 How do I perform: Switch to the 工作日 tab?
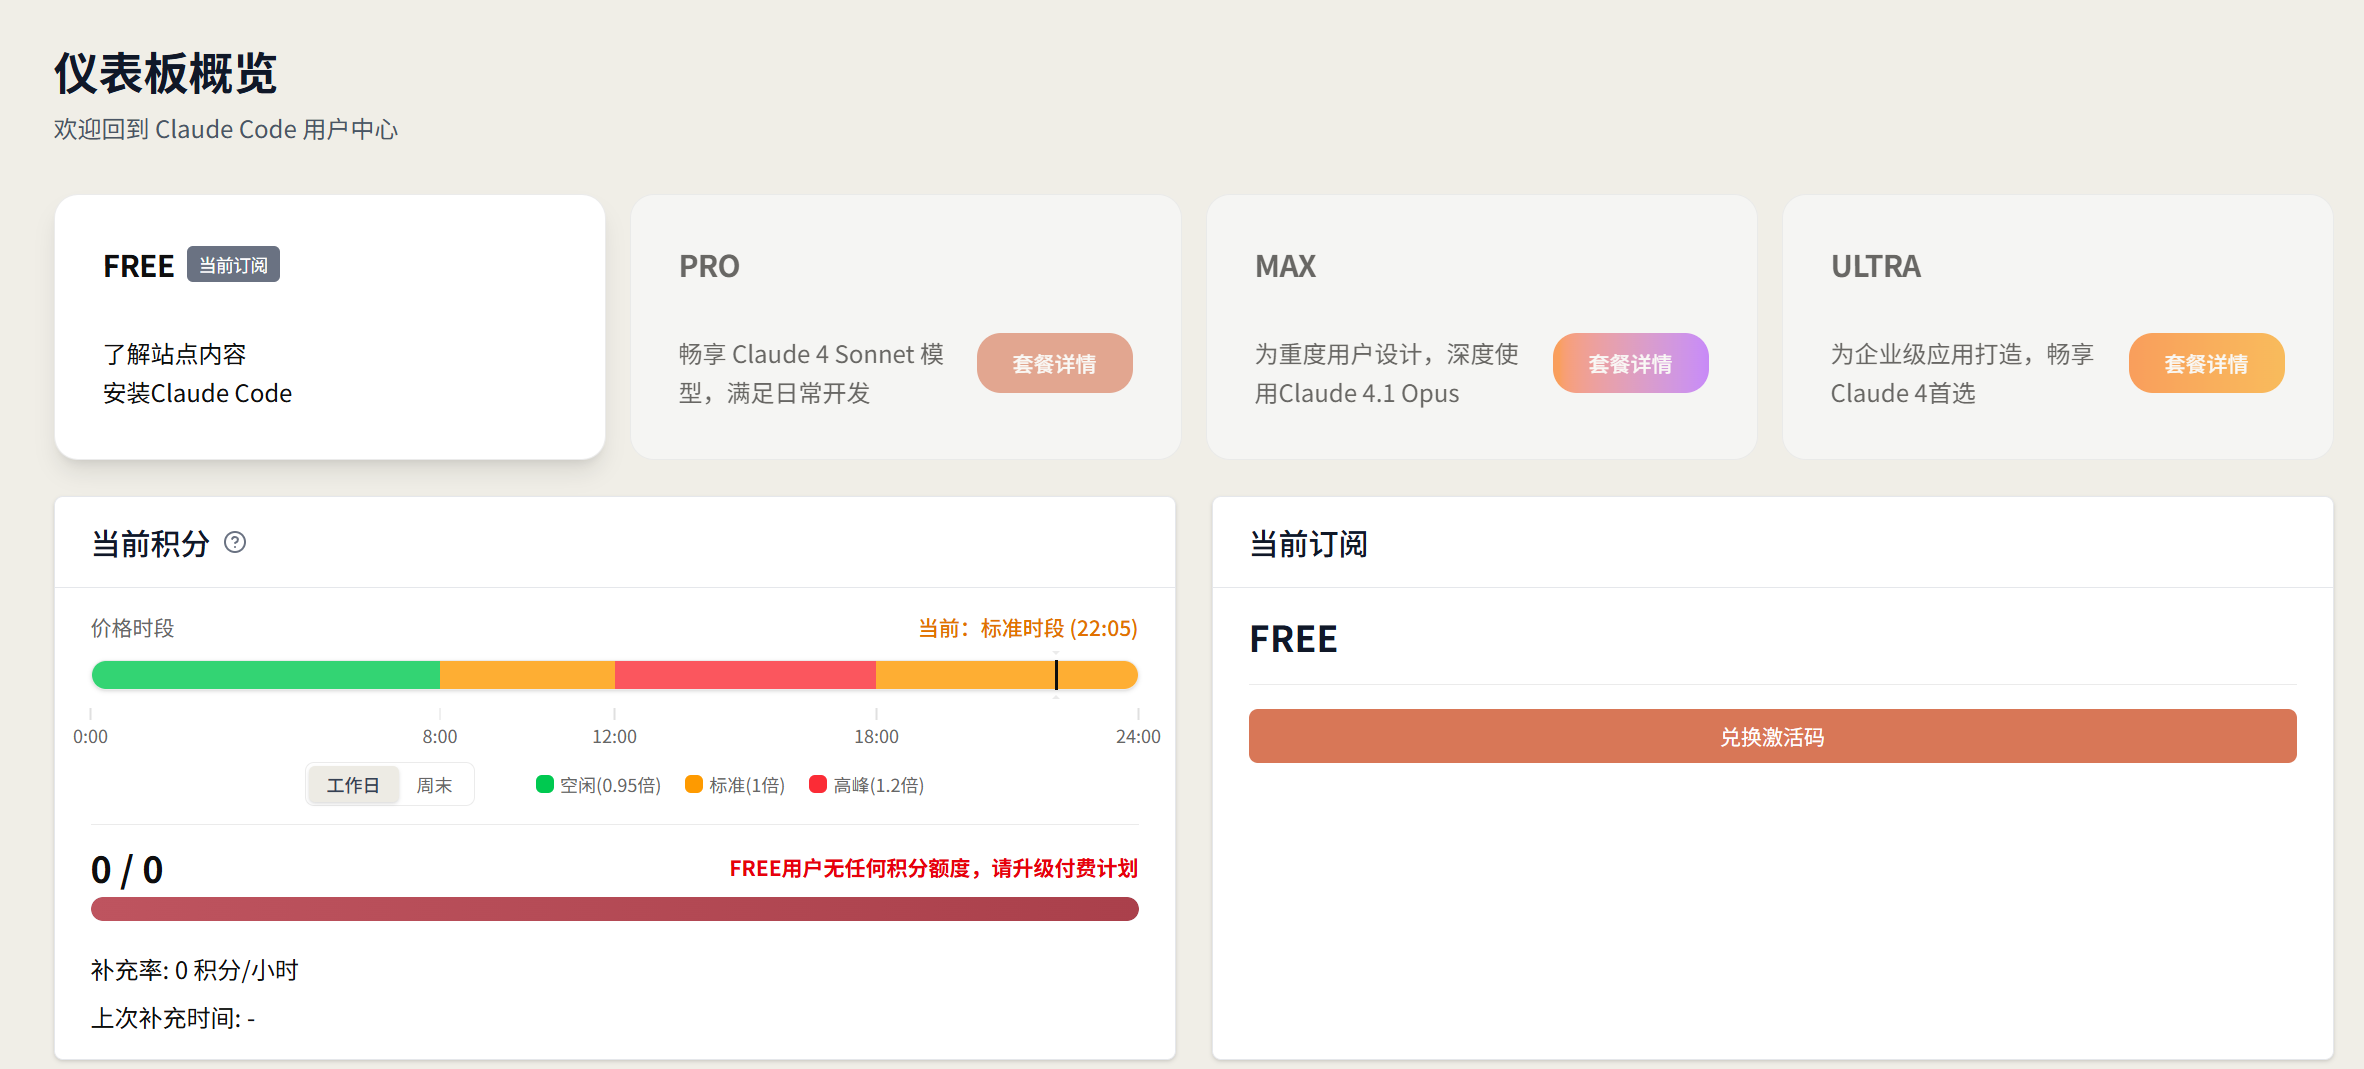[x=353, y=785]
